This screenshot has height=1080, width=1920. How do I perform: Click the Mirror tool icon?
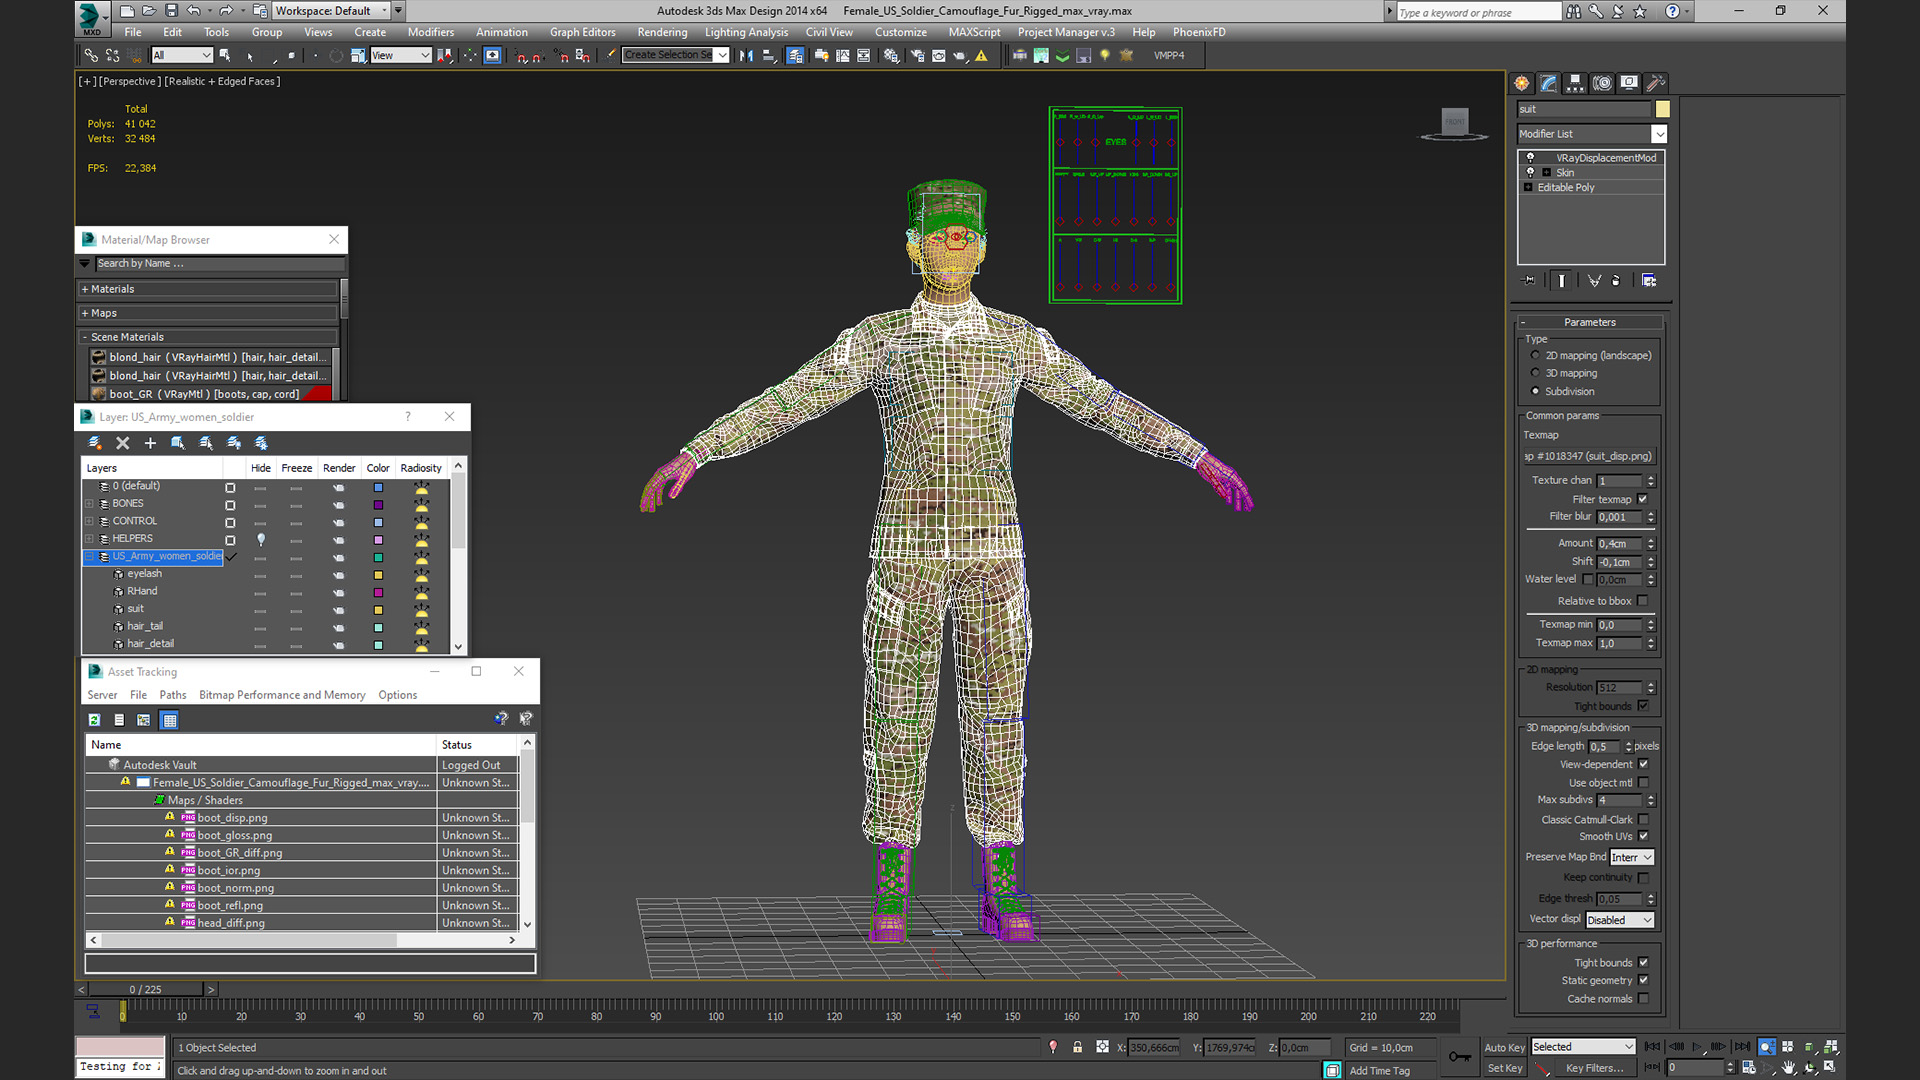746,56
